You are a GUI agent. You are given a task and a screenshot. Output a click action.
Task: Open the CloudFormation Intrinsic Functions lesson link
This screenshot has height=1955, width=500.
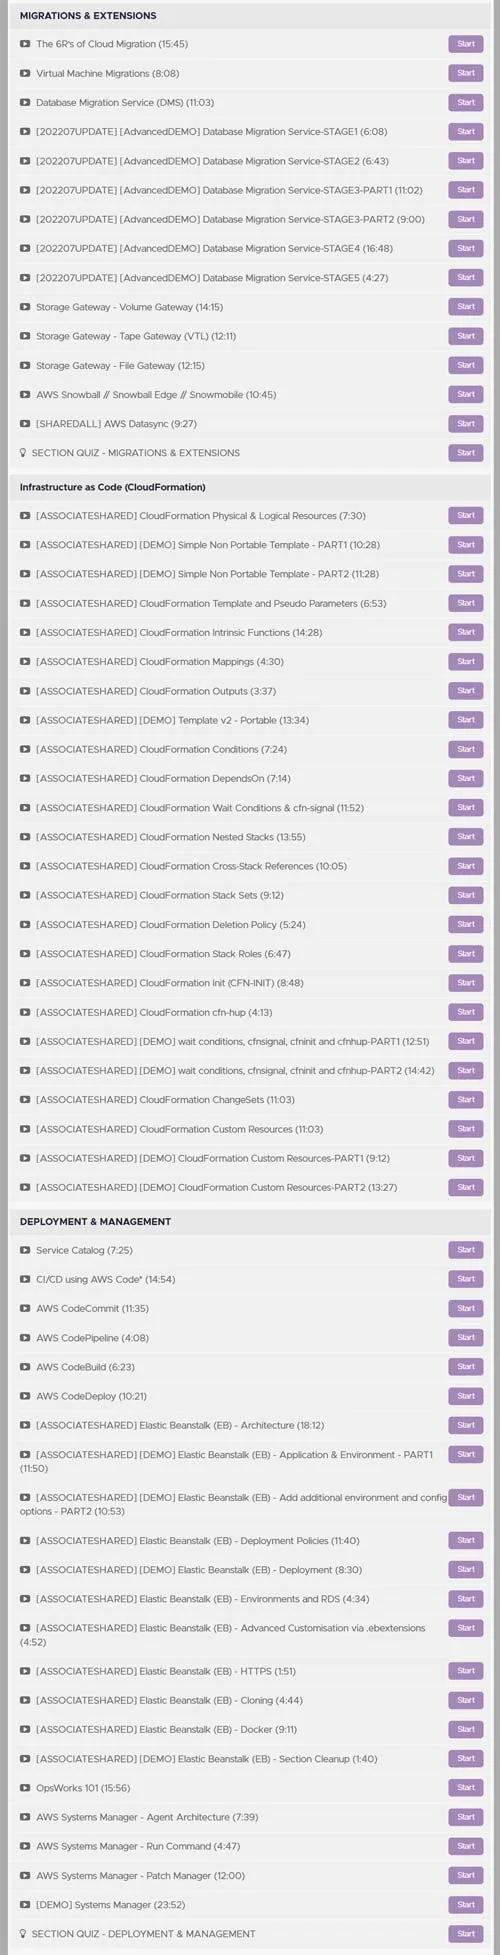[179, 632]
